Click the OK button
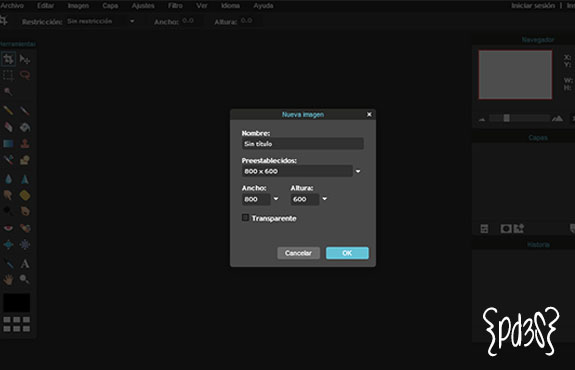 click(x=347, y=253)
